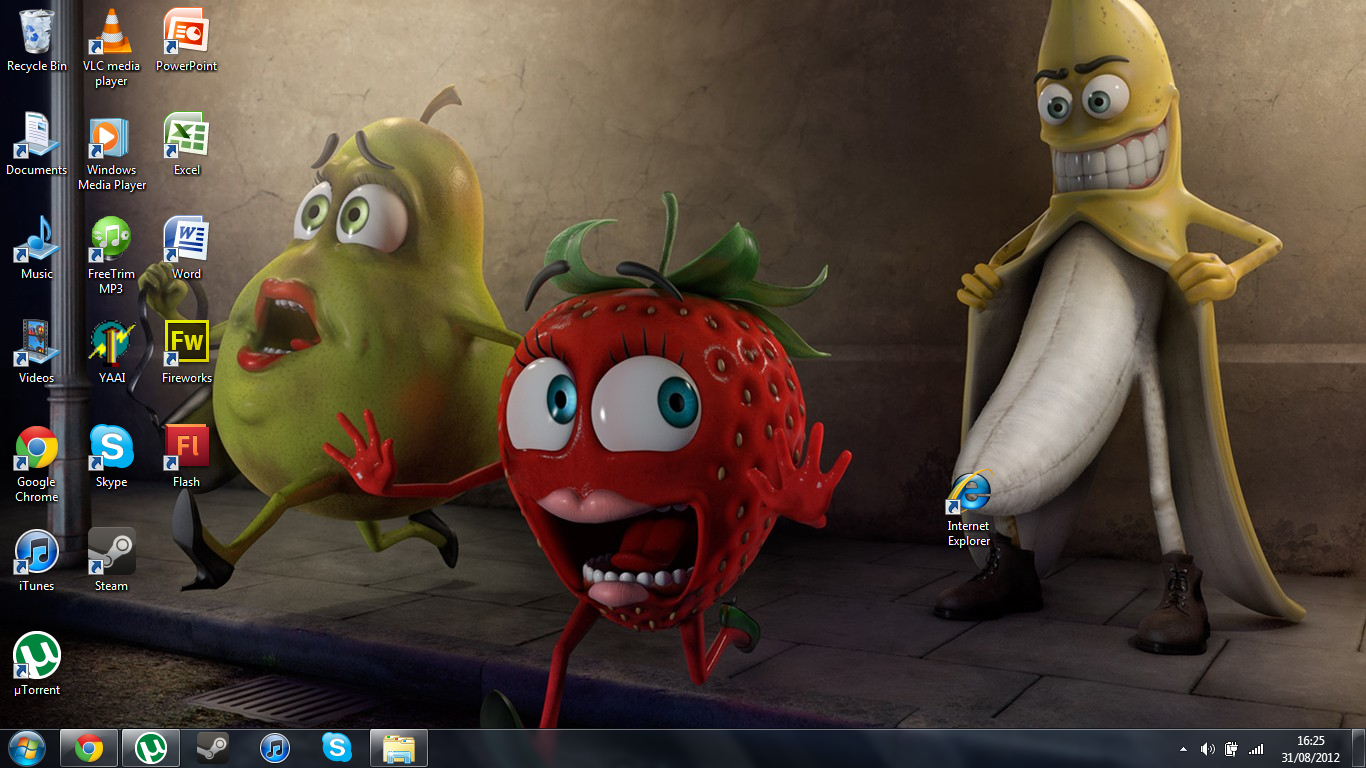Open the Windows Start menu button

point(26,748)
